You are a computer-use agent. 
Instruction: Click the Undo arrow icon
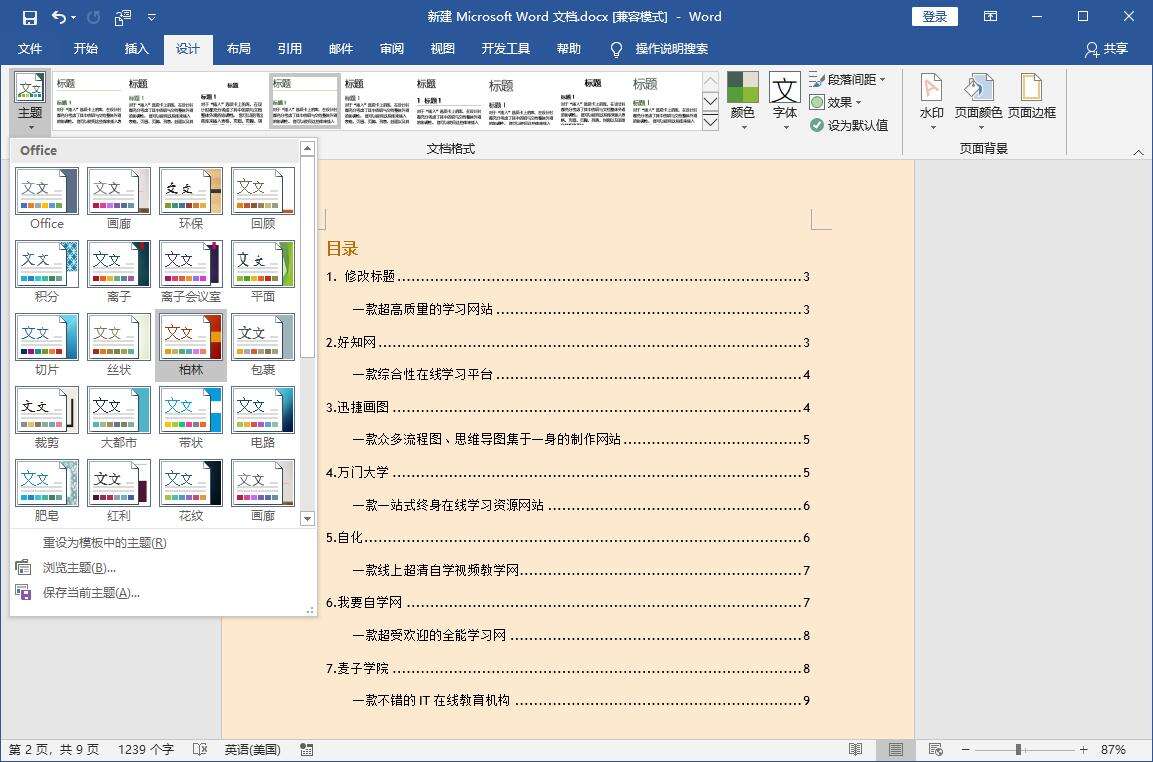click(x=59, y=17)
